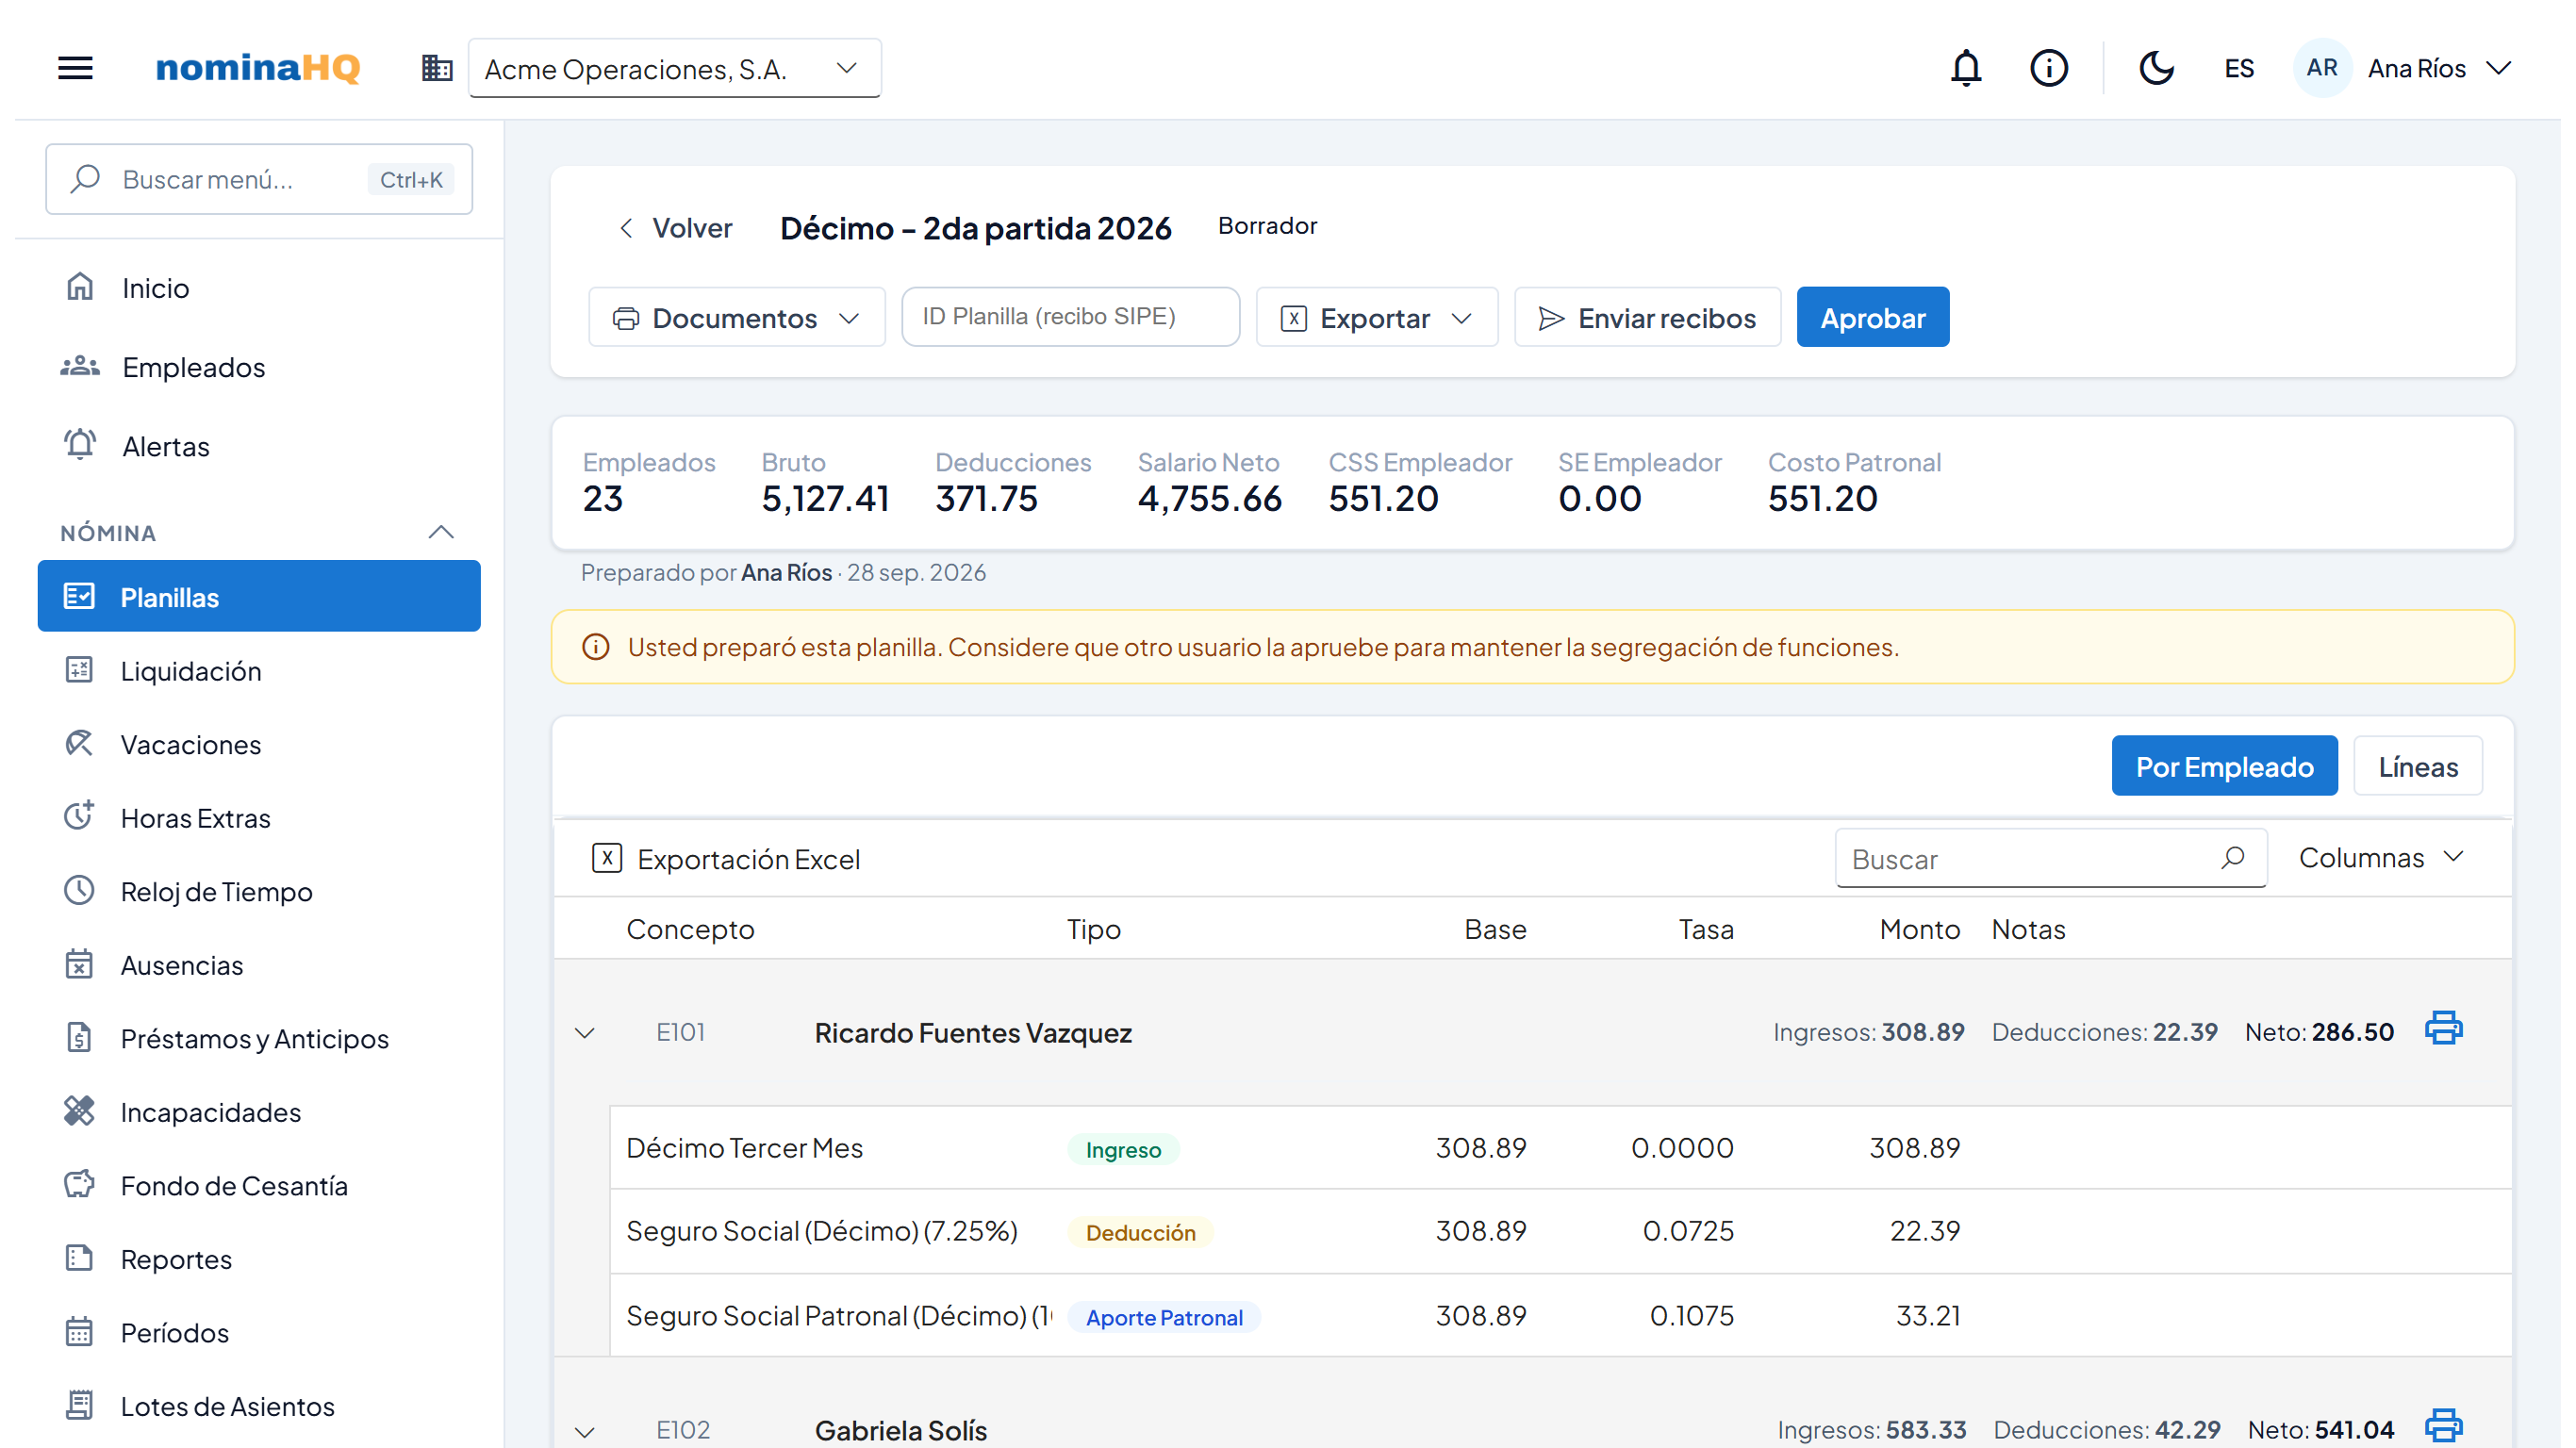Go back with the Volver link
Viewport: 2576px width, 1448px height.
(x=676, y=228)
